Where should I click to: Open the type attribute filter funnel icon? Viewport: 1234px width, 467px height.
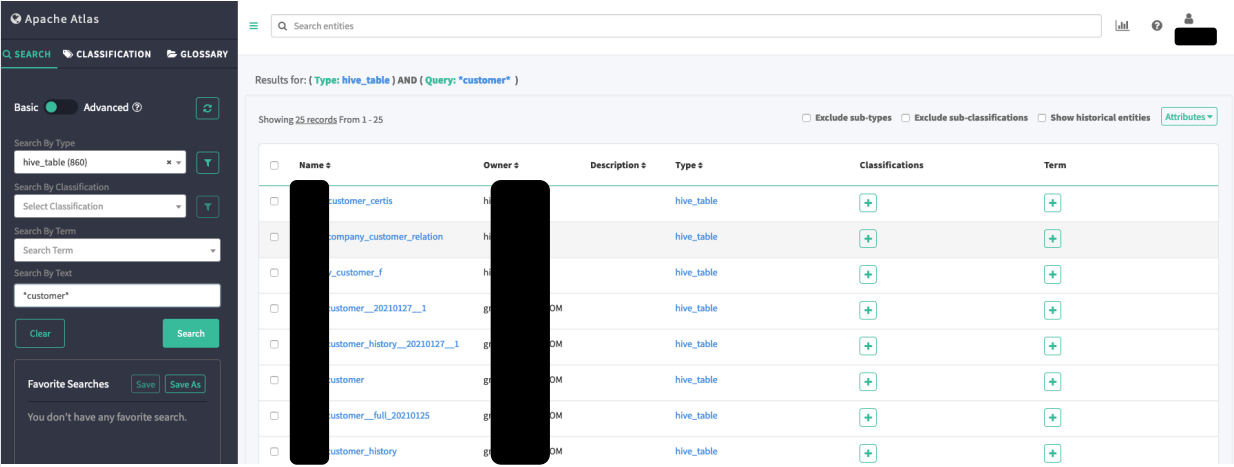(x=207, y=162)
